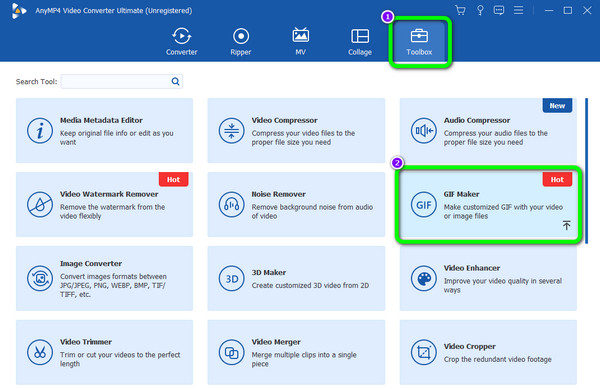This screenshot has height=390, width=600.
Task: Click the Video Merger icon
Action: coord(232,352)
